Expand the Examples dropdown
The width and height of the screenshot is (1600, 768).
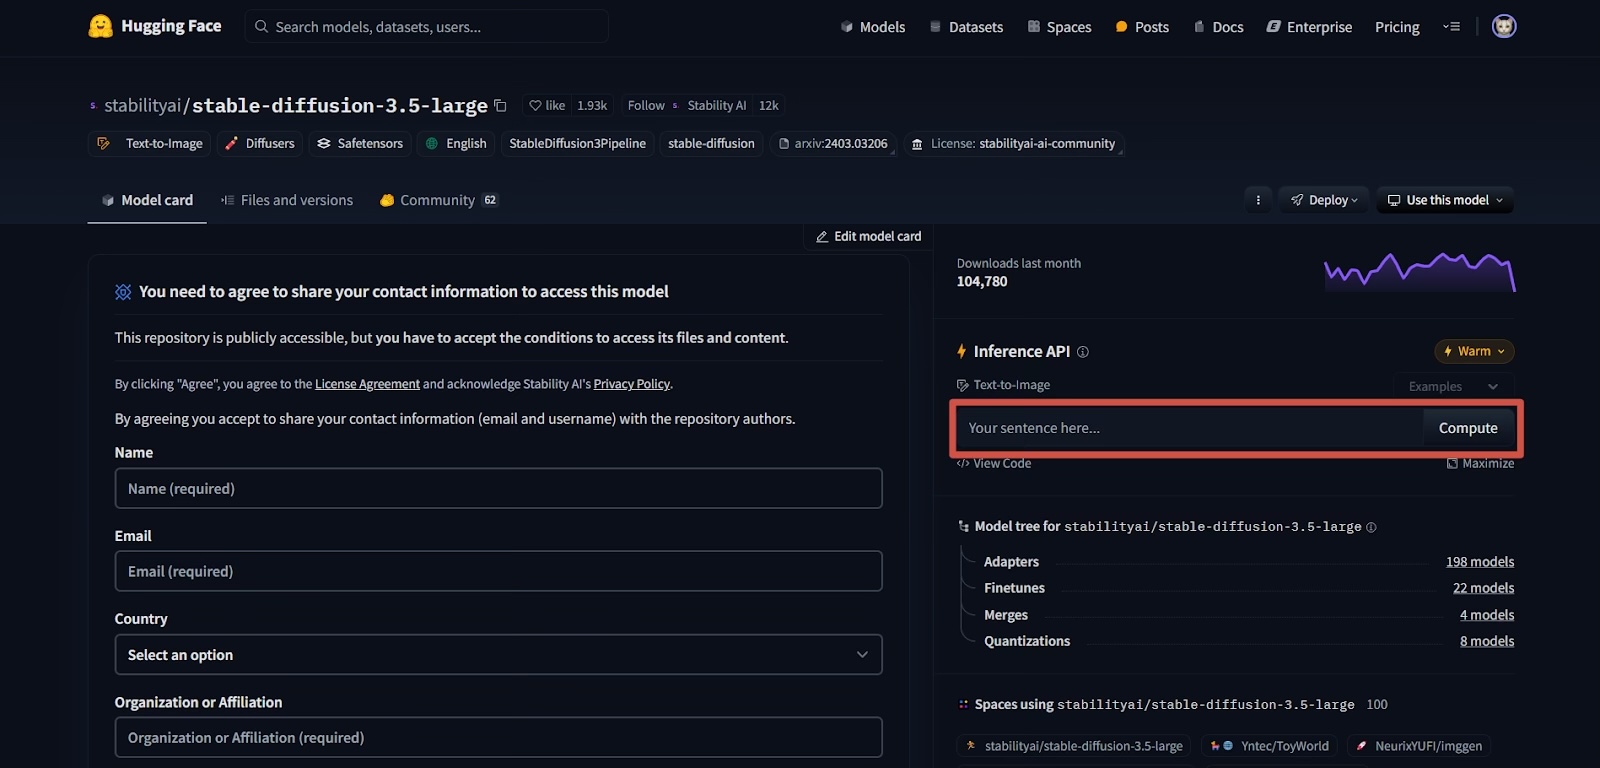pos(1453,387)
